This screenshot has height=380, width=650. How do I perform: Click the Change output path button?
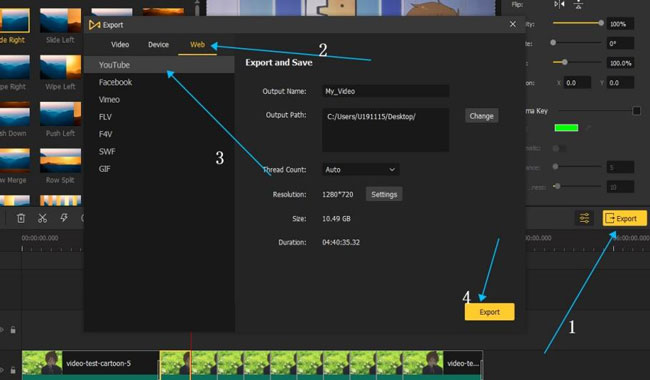click(x=481, y=116)
